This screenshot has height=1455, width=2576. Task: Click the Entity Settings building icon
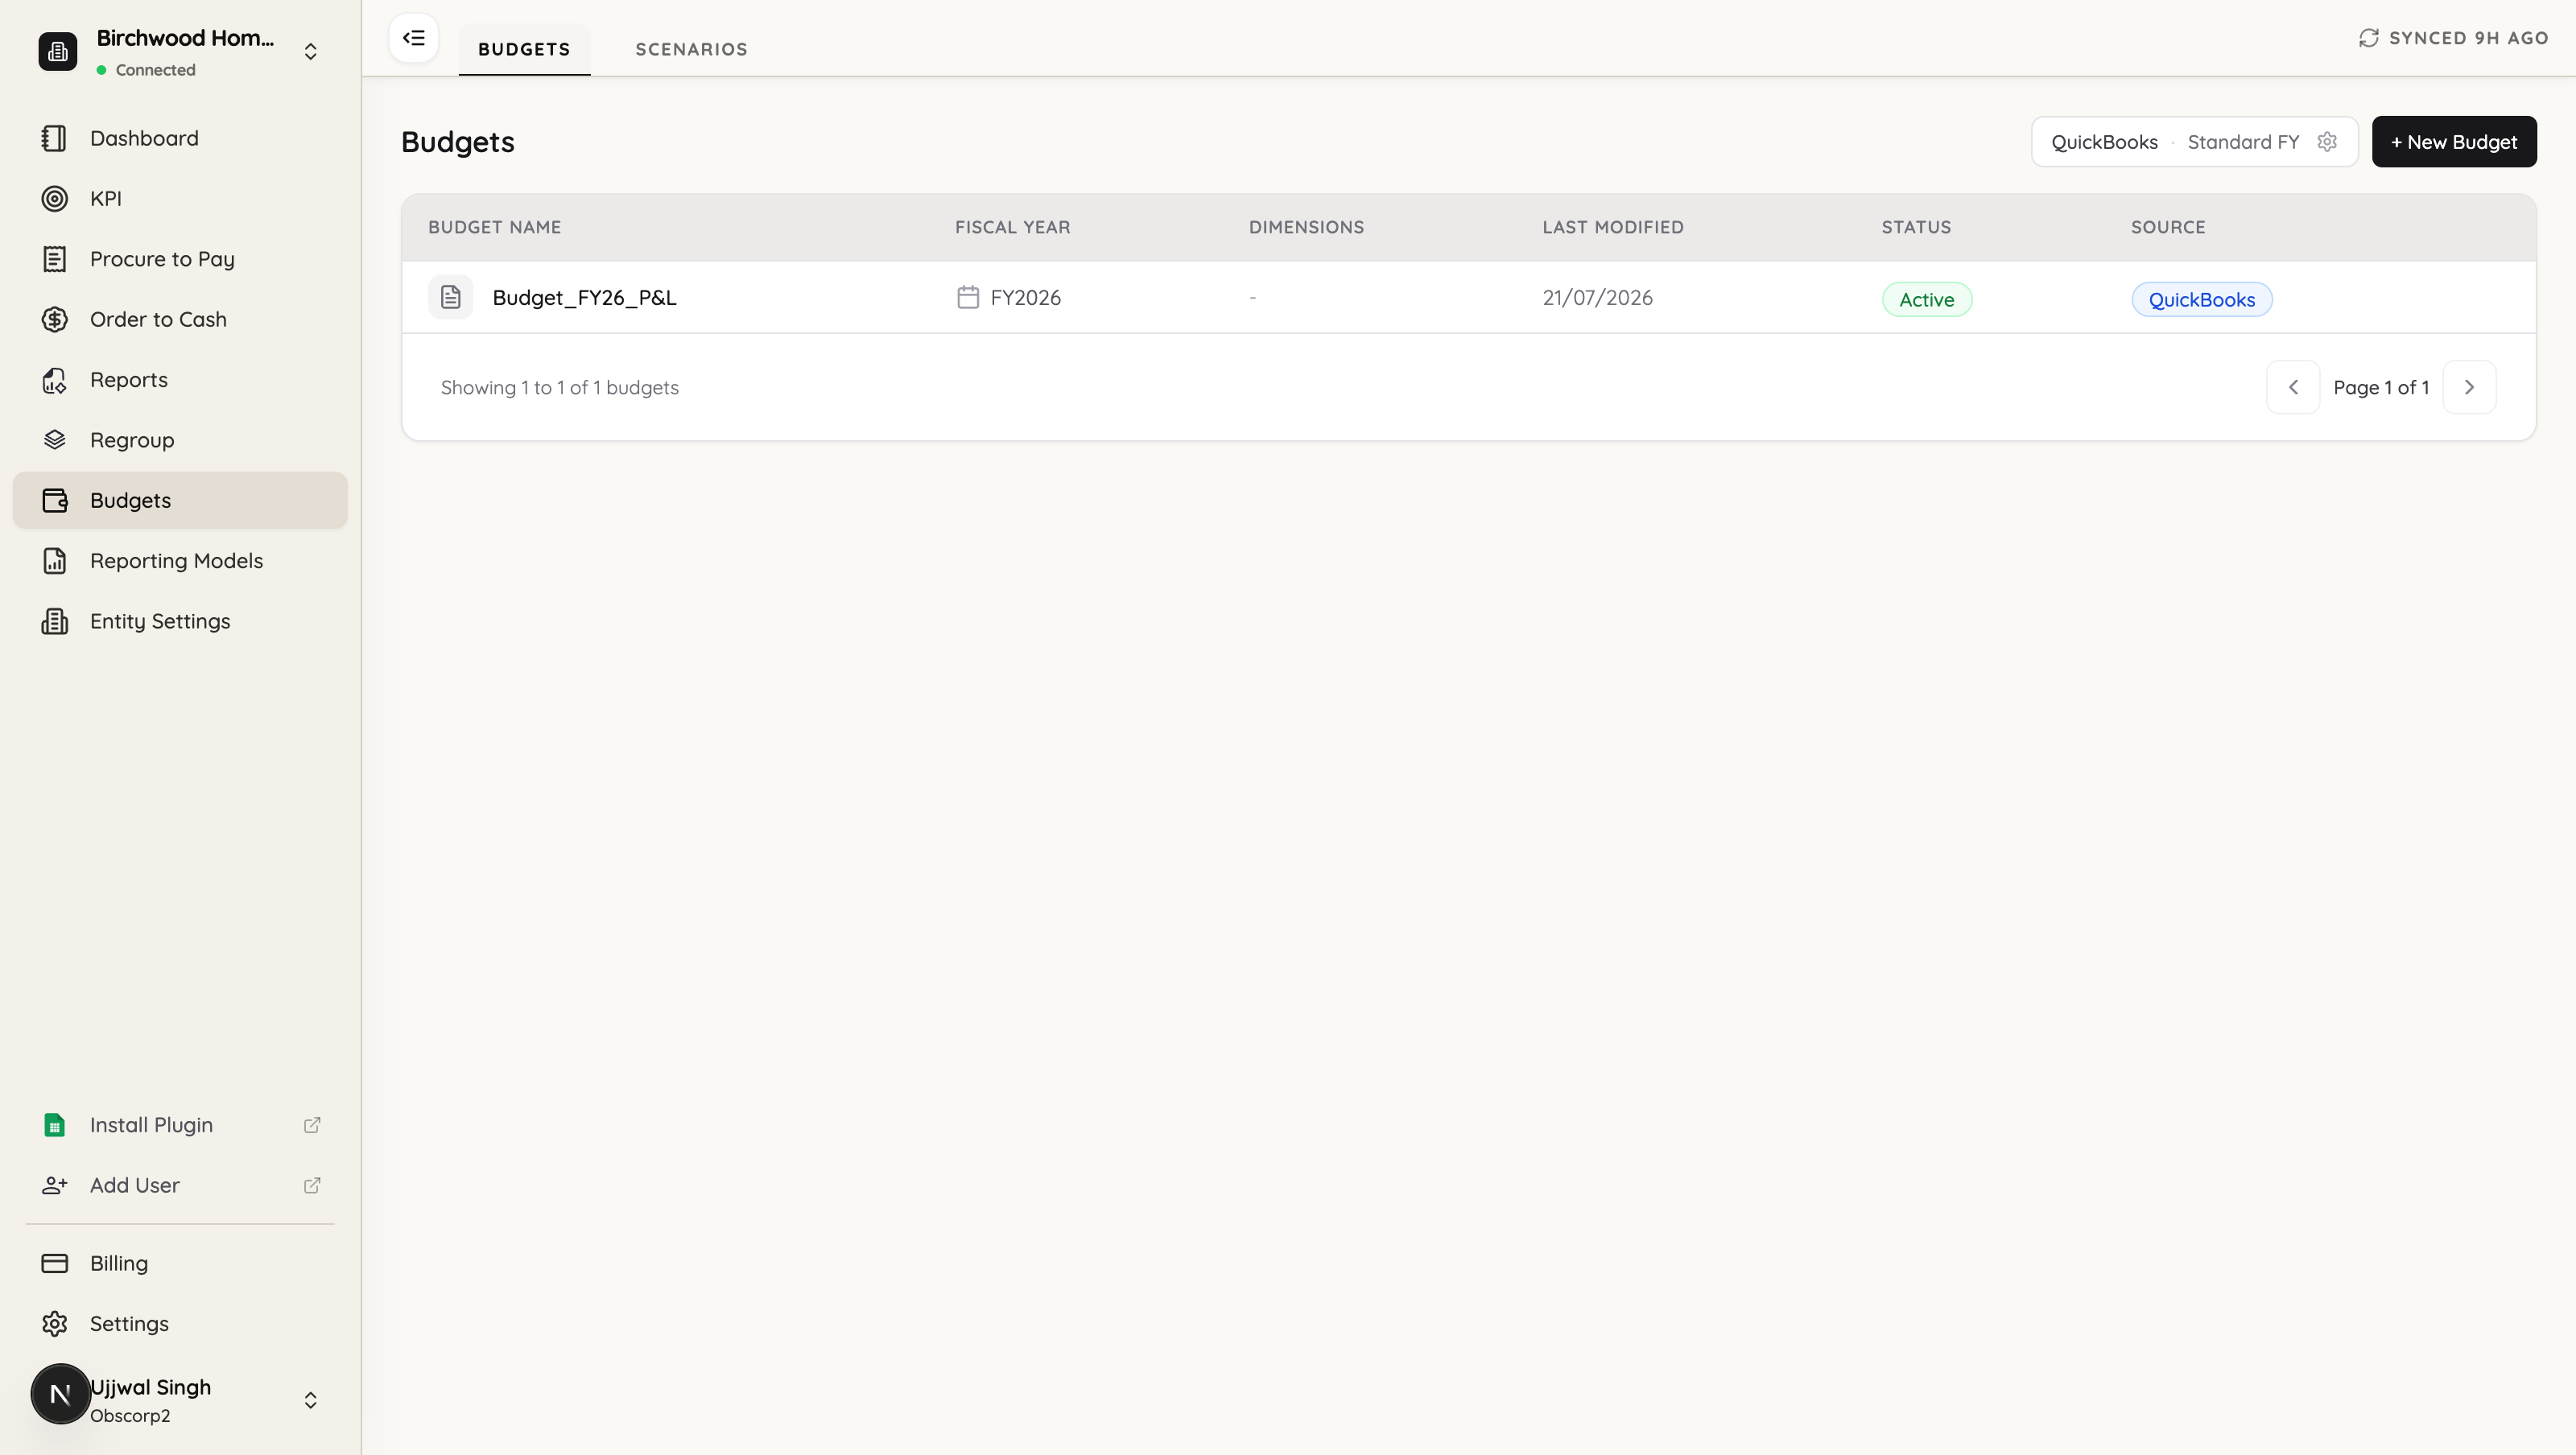pos(54,621)
